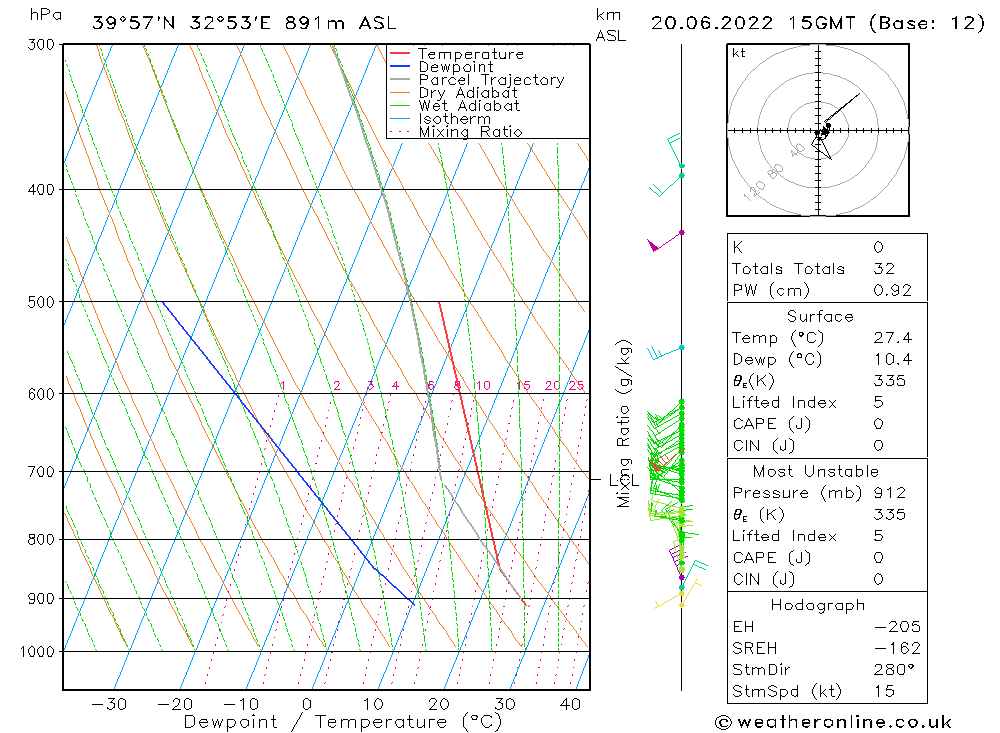The width and height of the screenshot is (1000, 733).
Task: Click the 300 hPa pressure label
Action: click(41, 45)
